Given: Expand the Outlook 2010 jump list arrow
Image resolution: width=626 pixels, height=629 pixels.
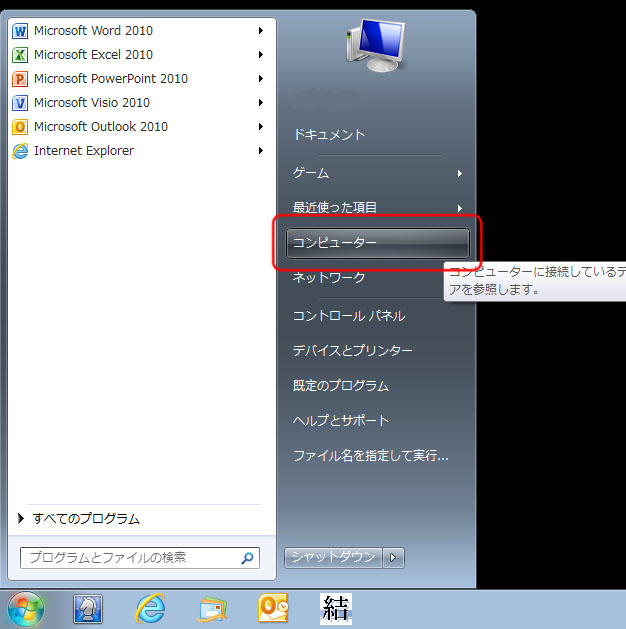Looking at the screenshot, I should click(261, 127).
